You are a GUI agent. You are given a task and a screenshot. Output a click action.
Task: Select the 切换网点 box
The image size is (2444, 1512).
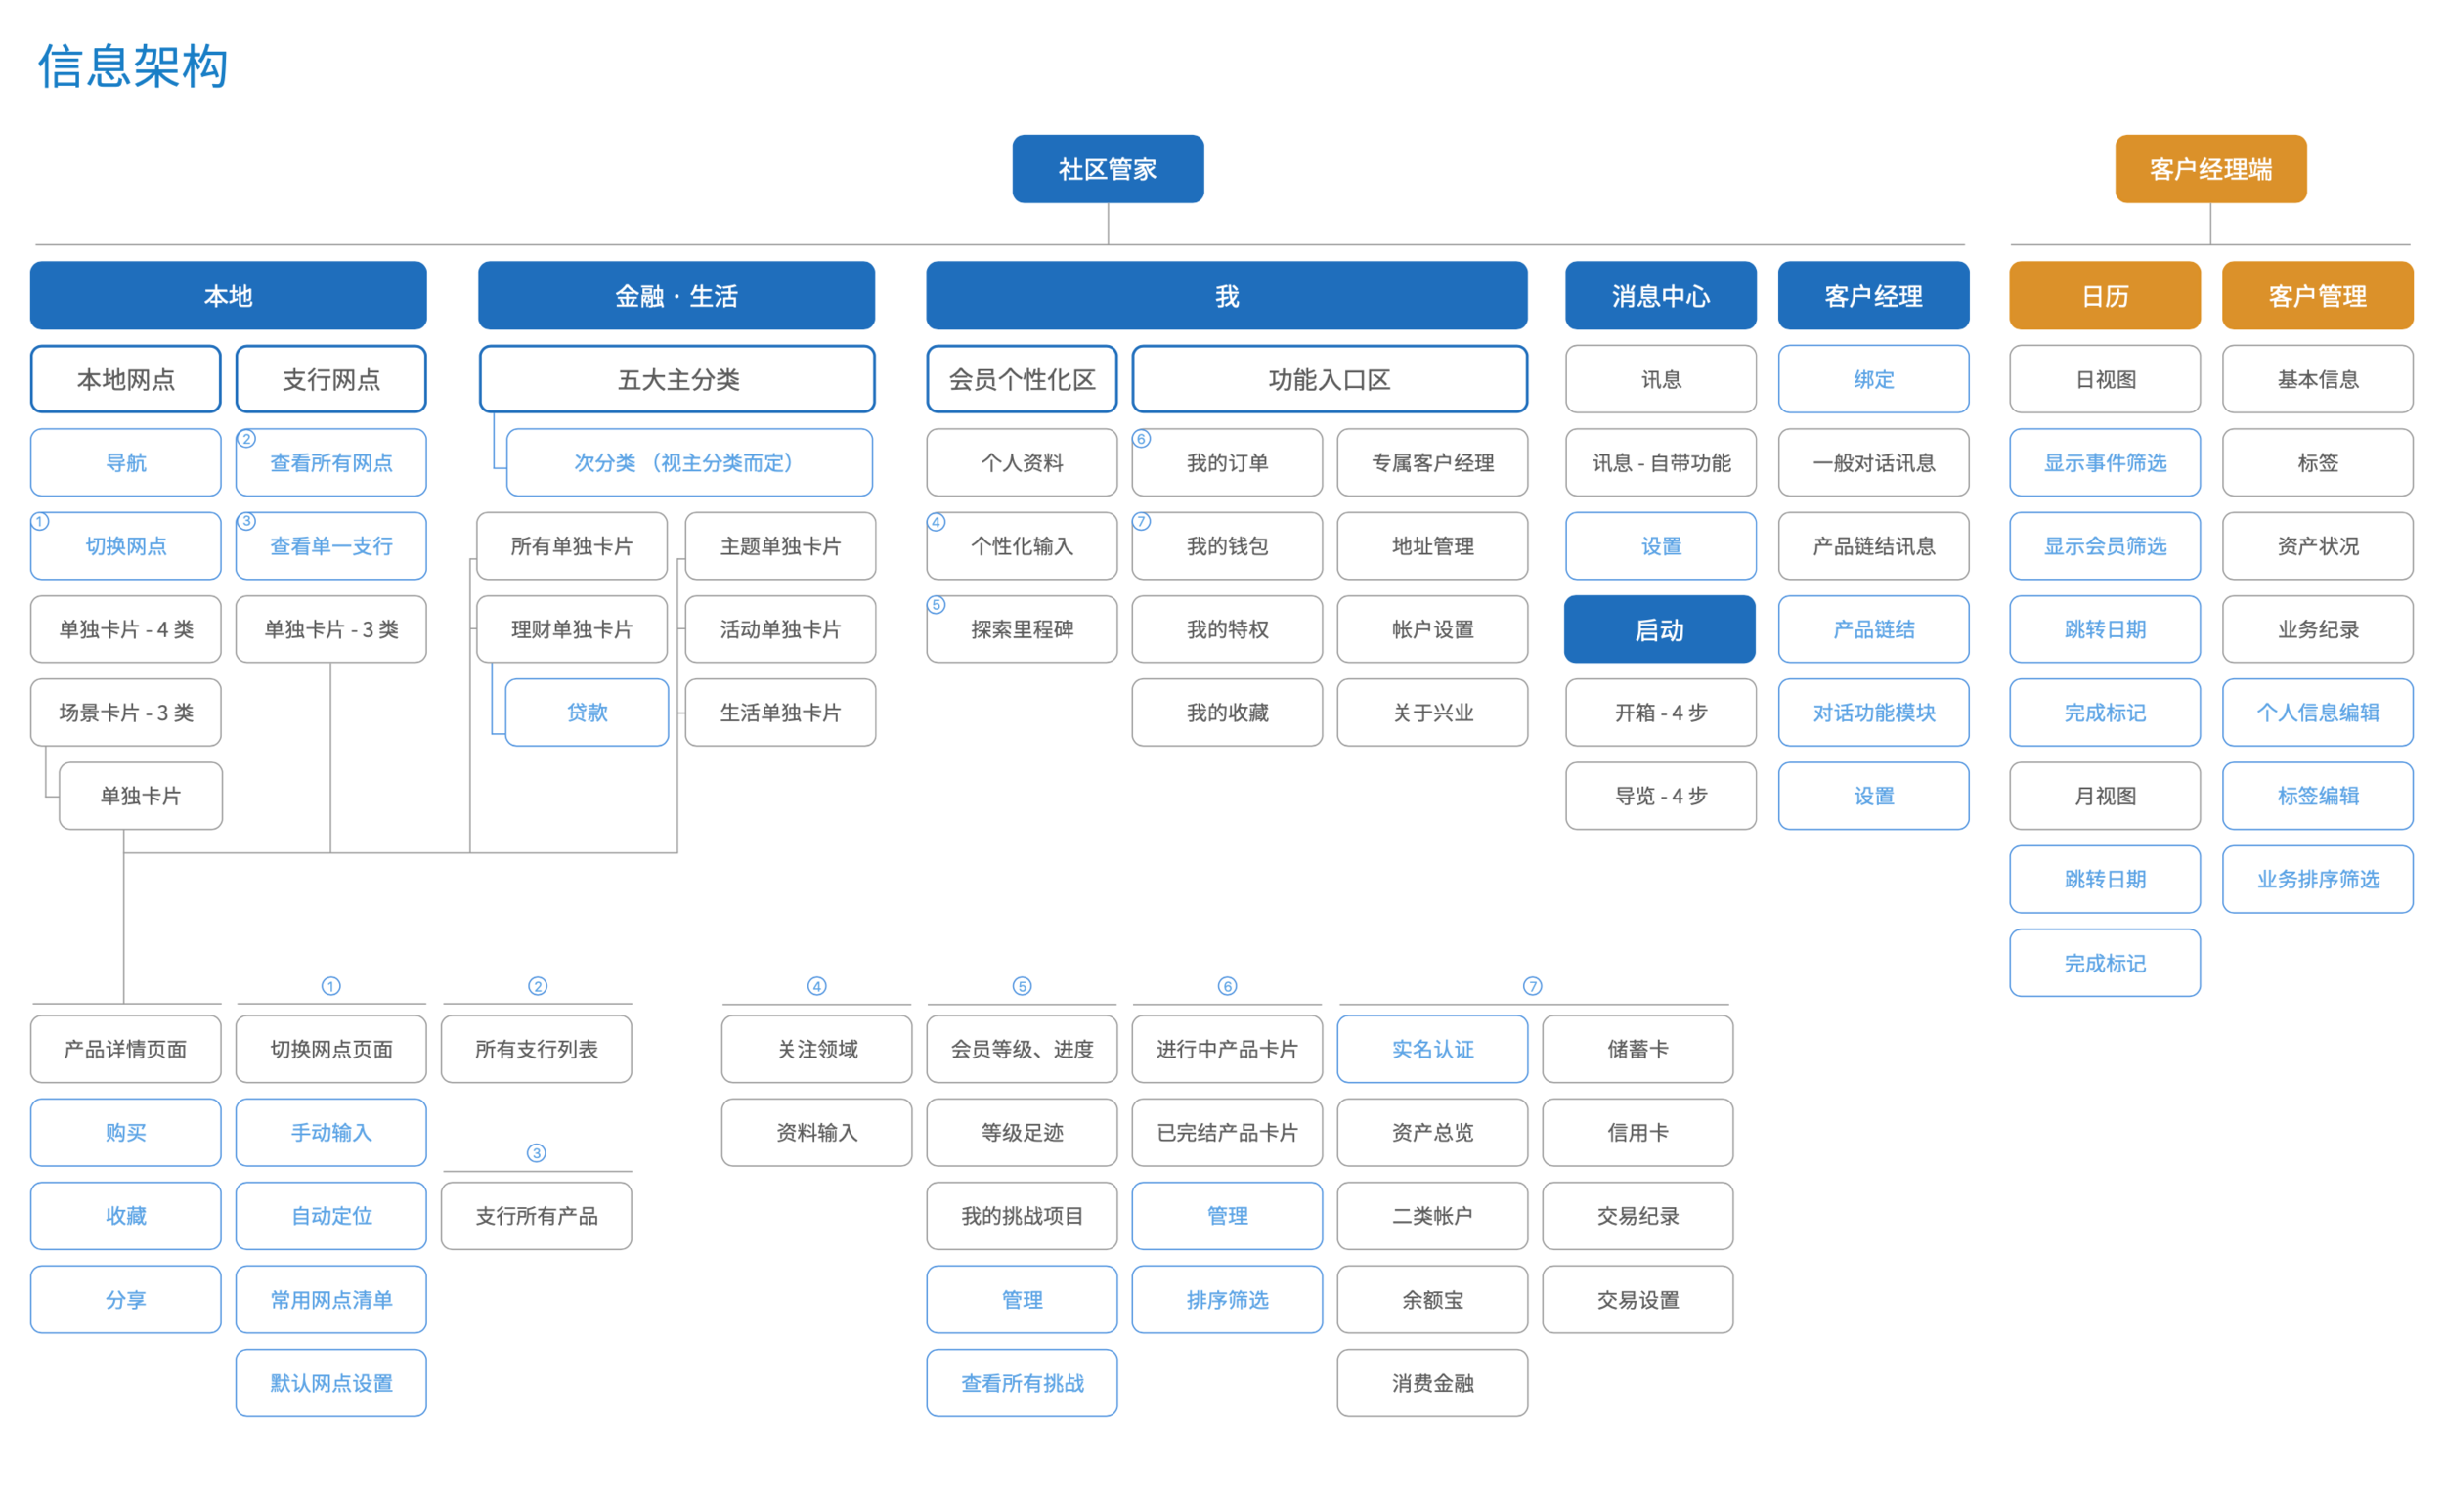[125, 546]
